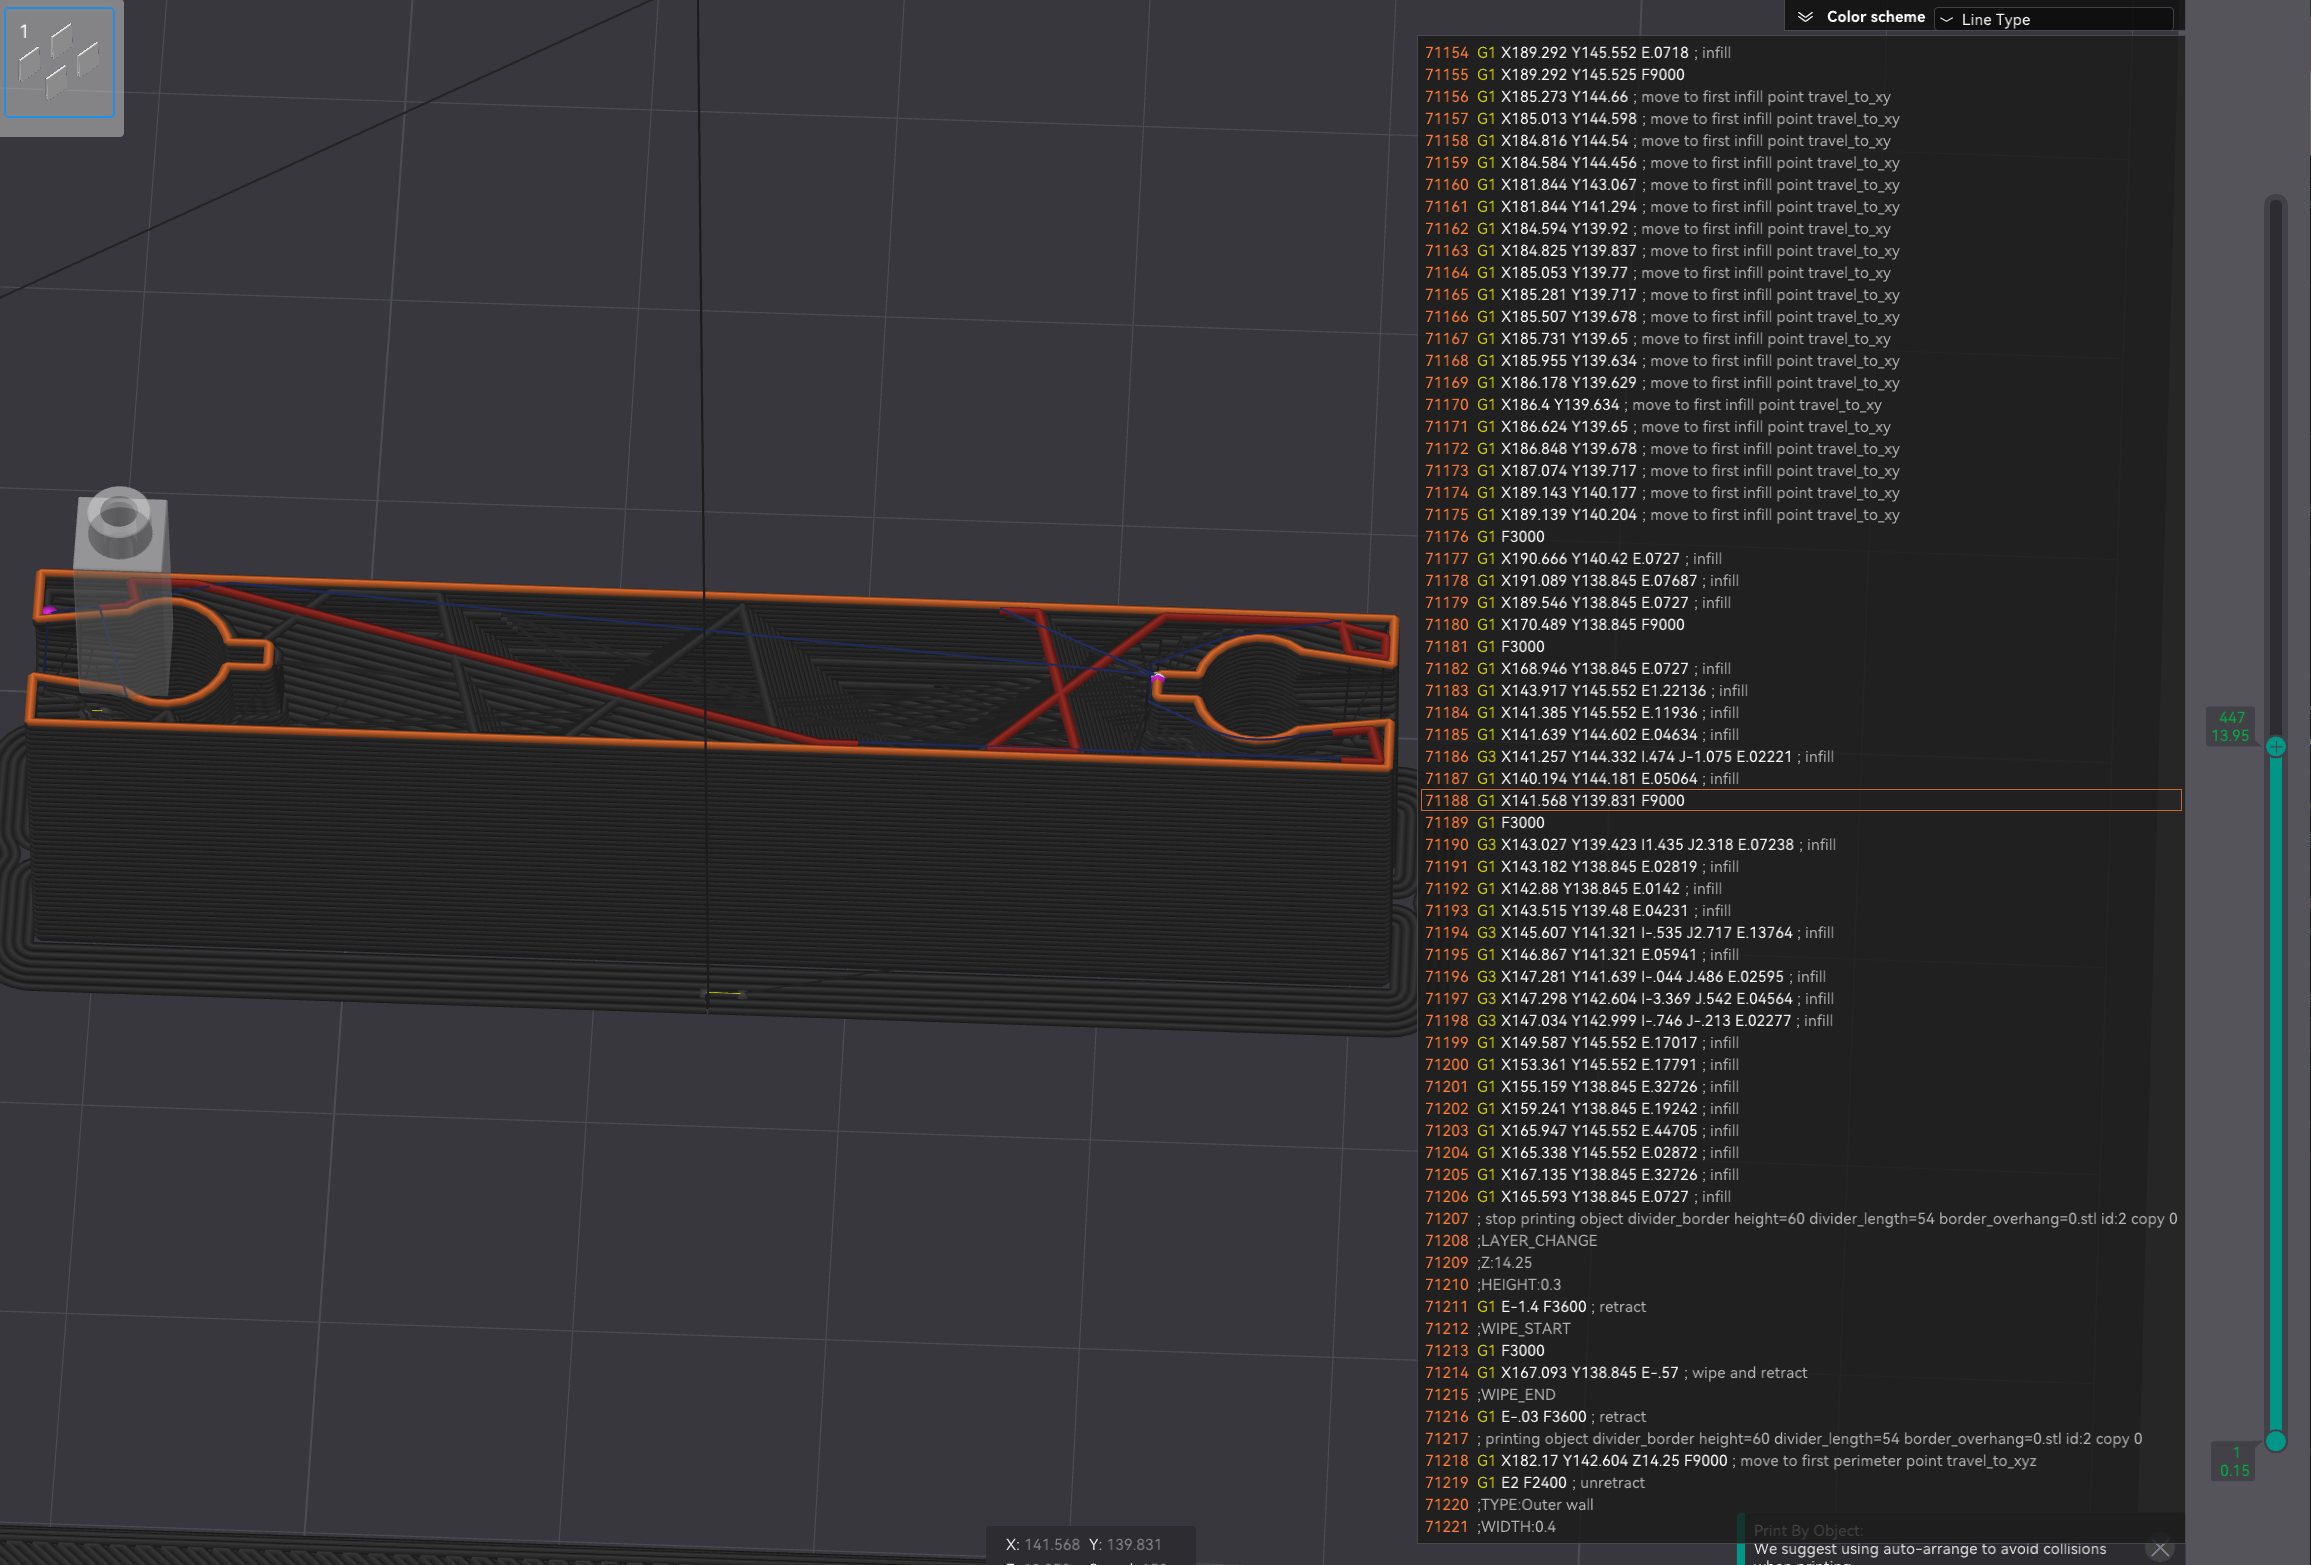
Task: Click the chevron icon inside the Line Type selector
Action: [x=1946, y=19]
